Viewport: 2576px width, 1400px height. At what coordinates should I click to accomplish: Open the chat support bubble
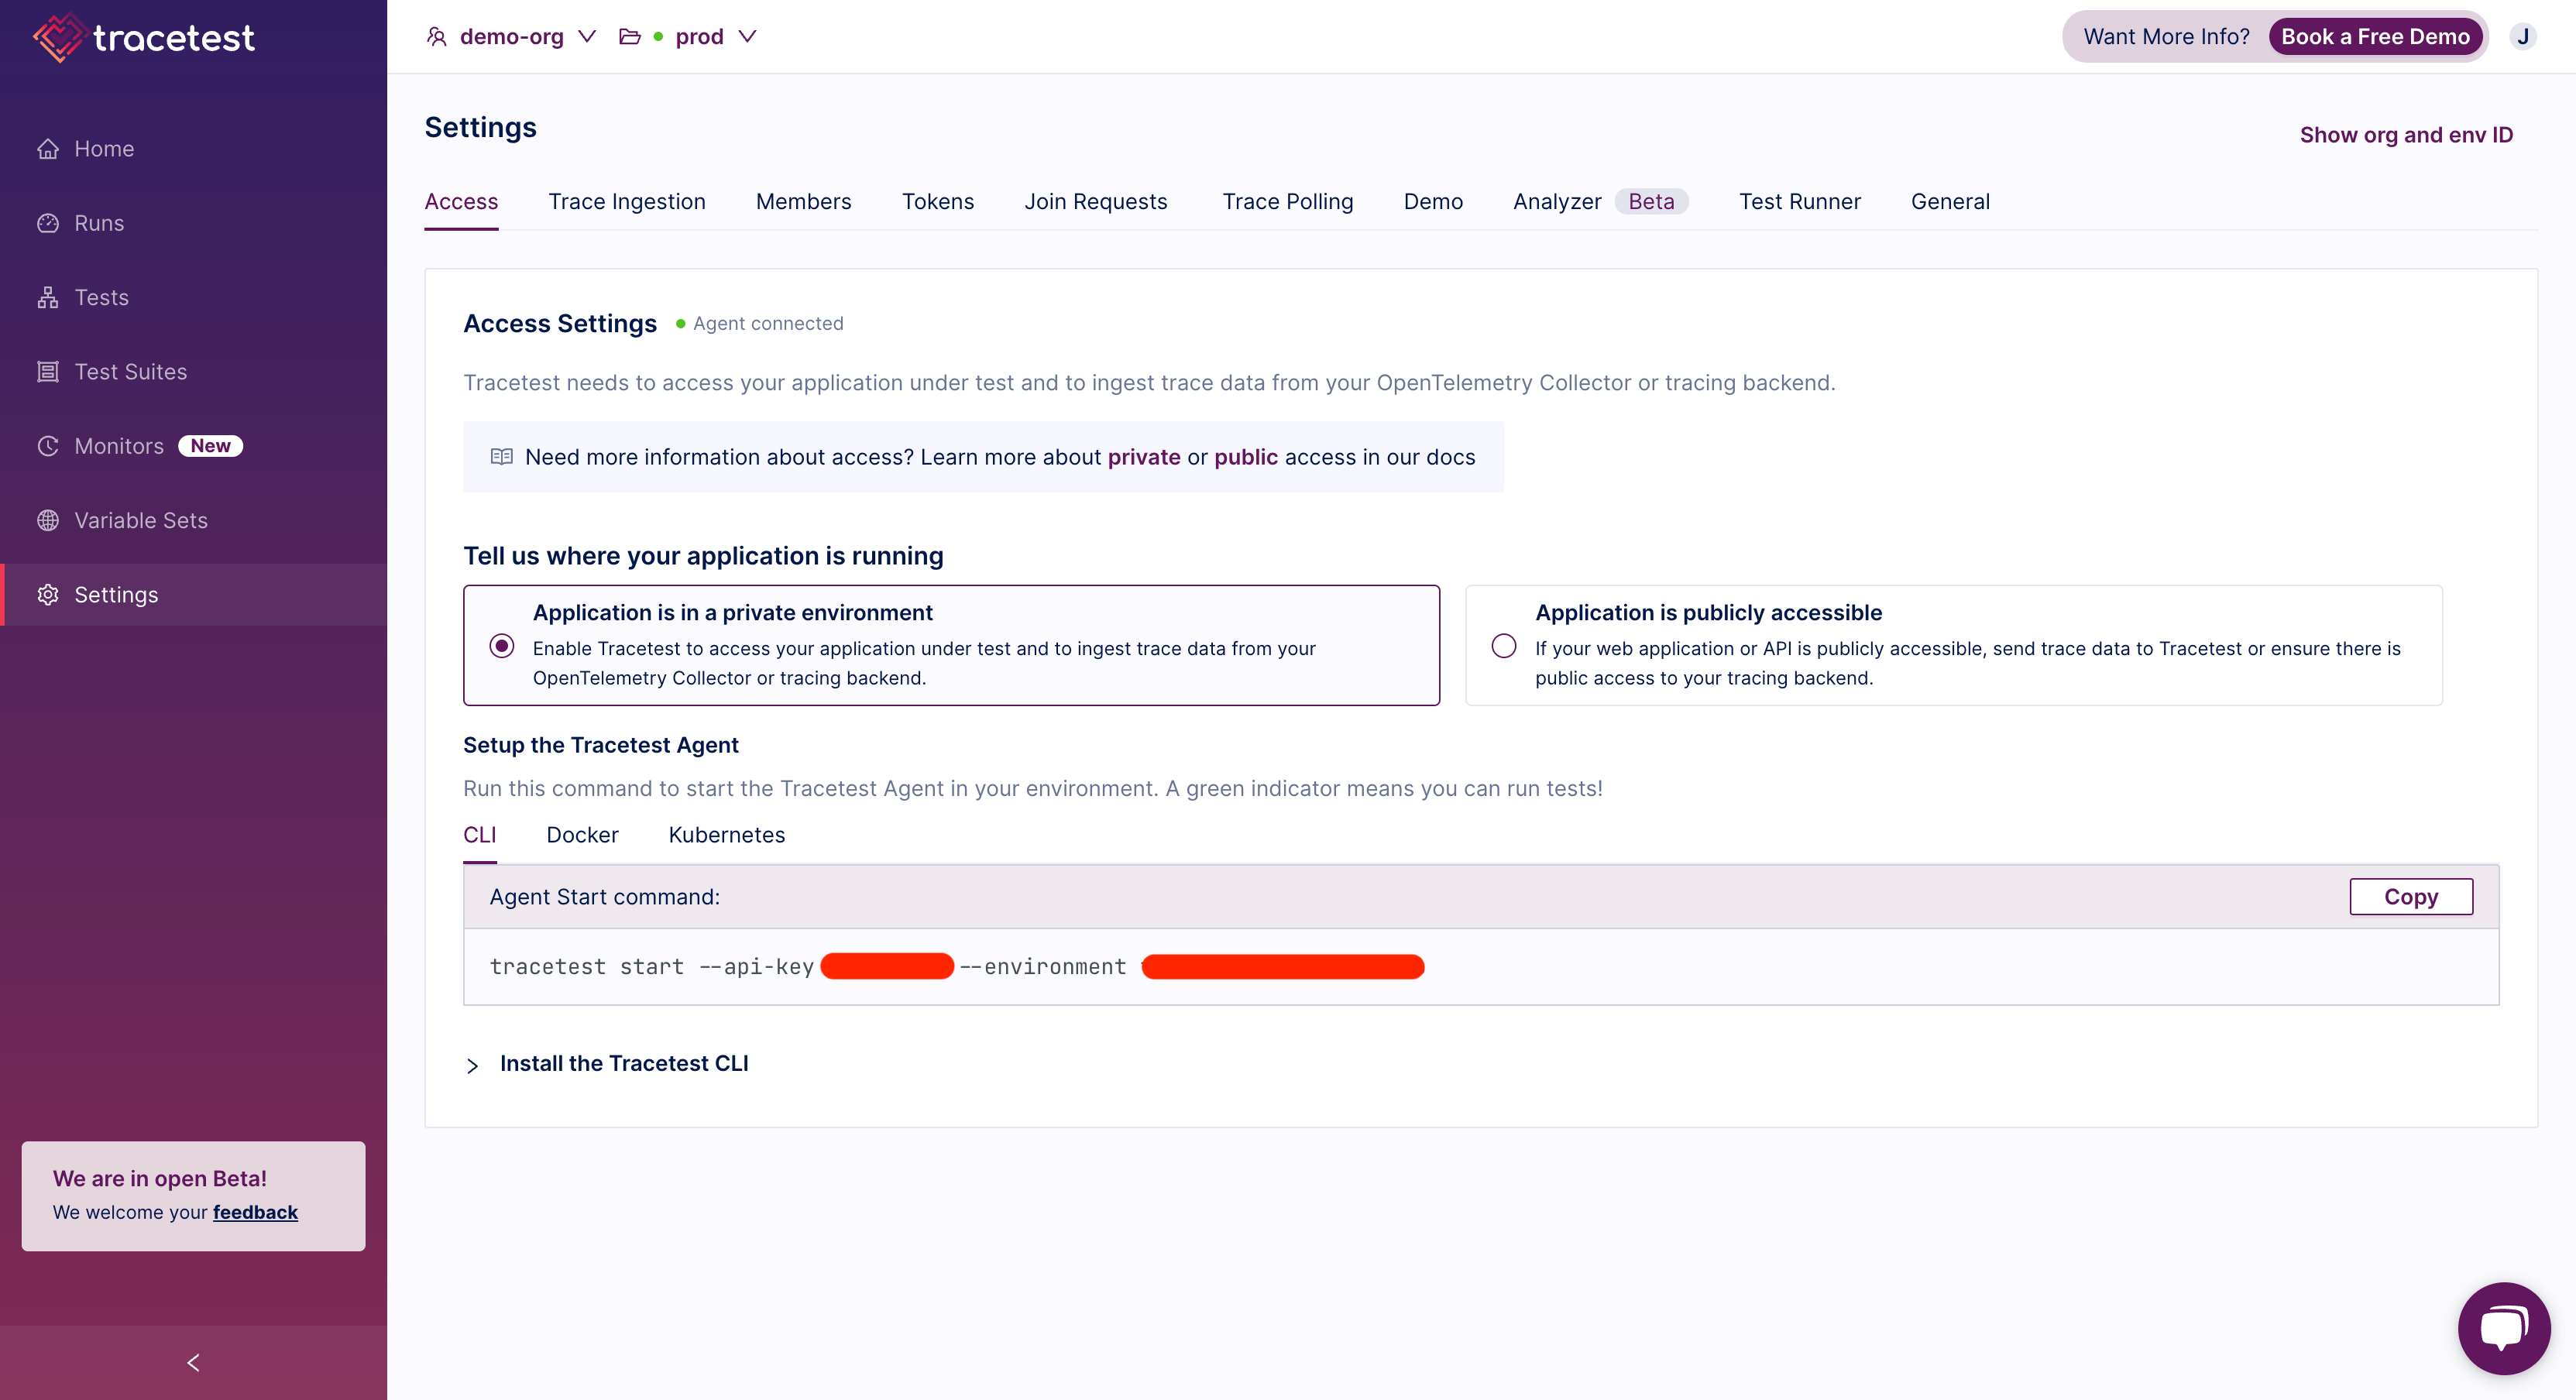[x=2503, y=1328]
